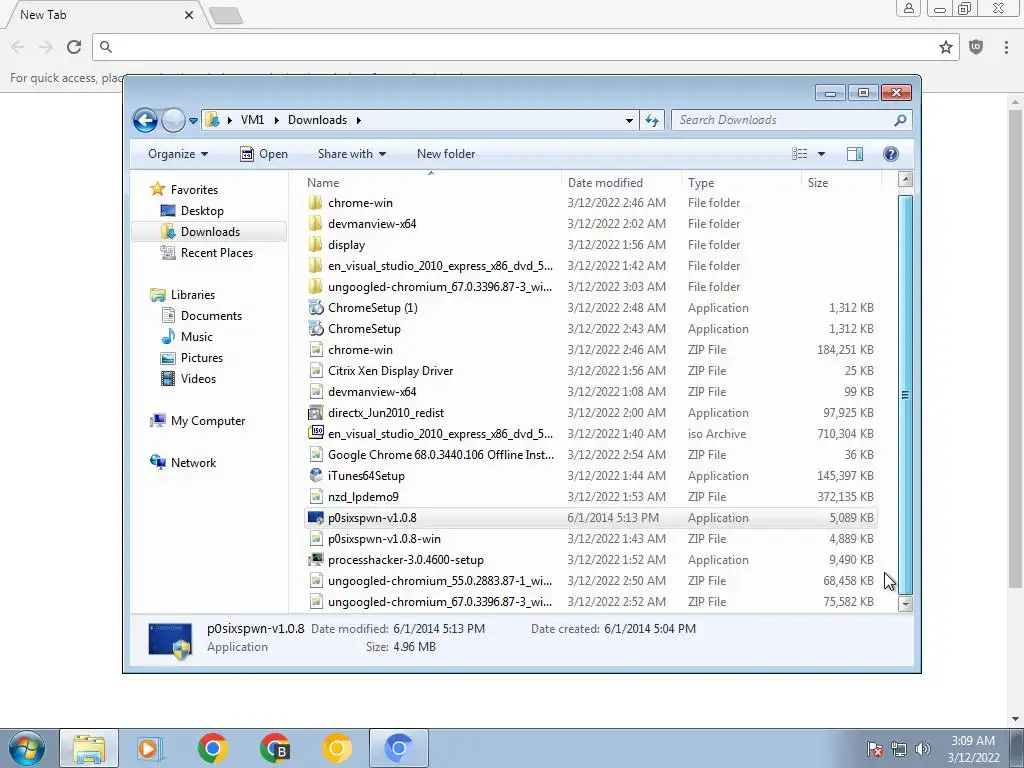The width and height of the screenshot is (1024, 768).
Task: Select the en_visual_studio_2010 folder icon
Action: point(315,266)
